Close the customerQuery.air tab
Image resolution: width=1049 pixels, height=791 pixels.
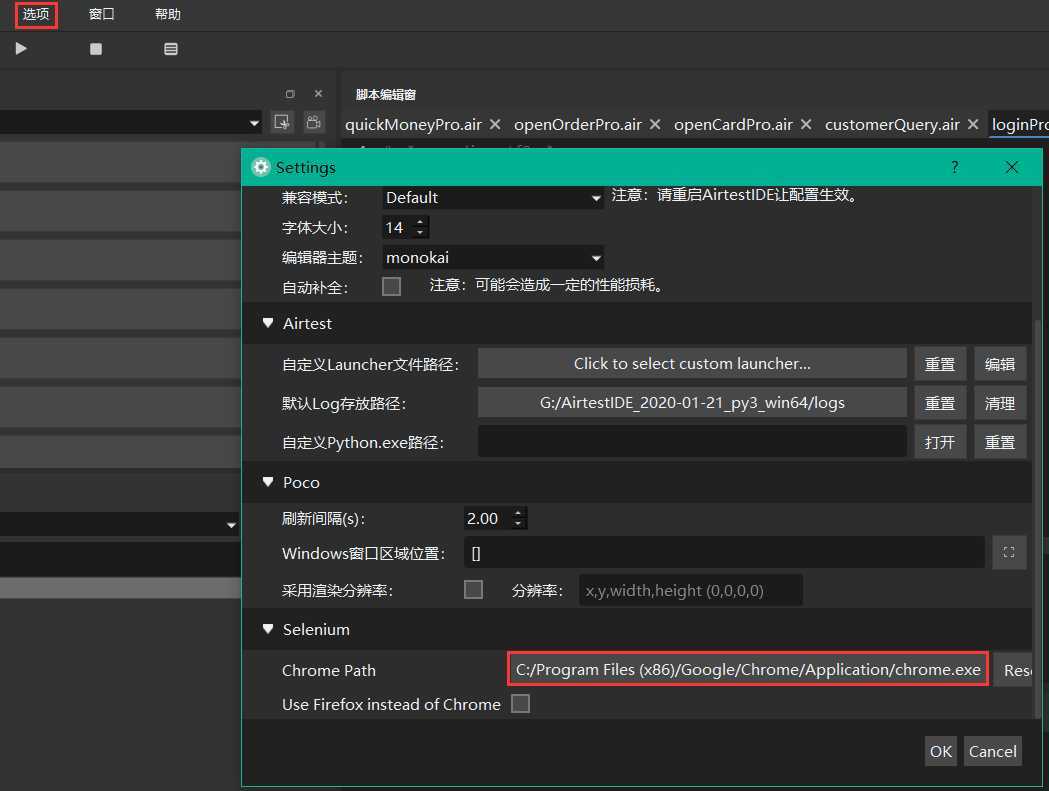(x=973, y=124)
